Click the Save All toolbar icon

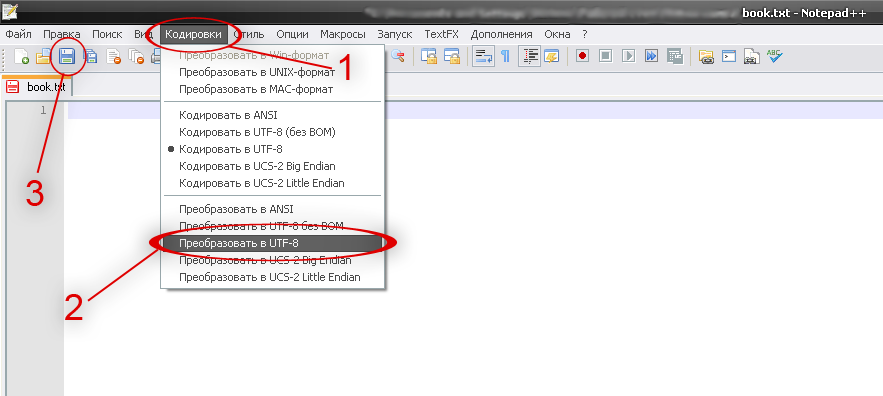[x=90, y=56]
